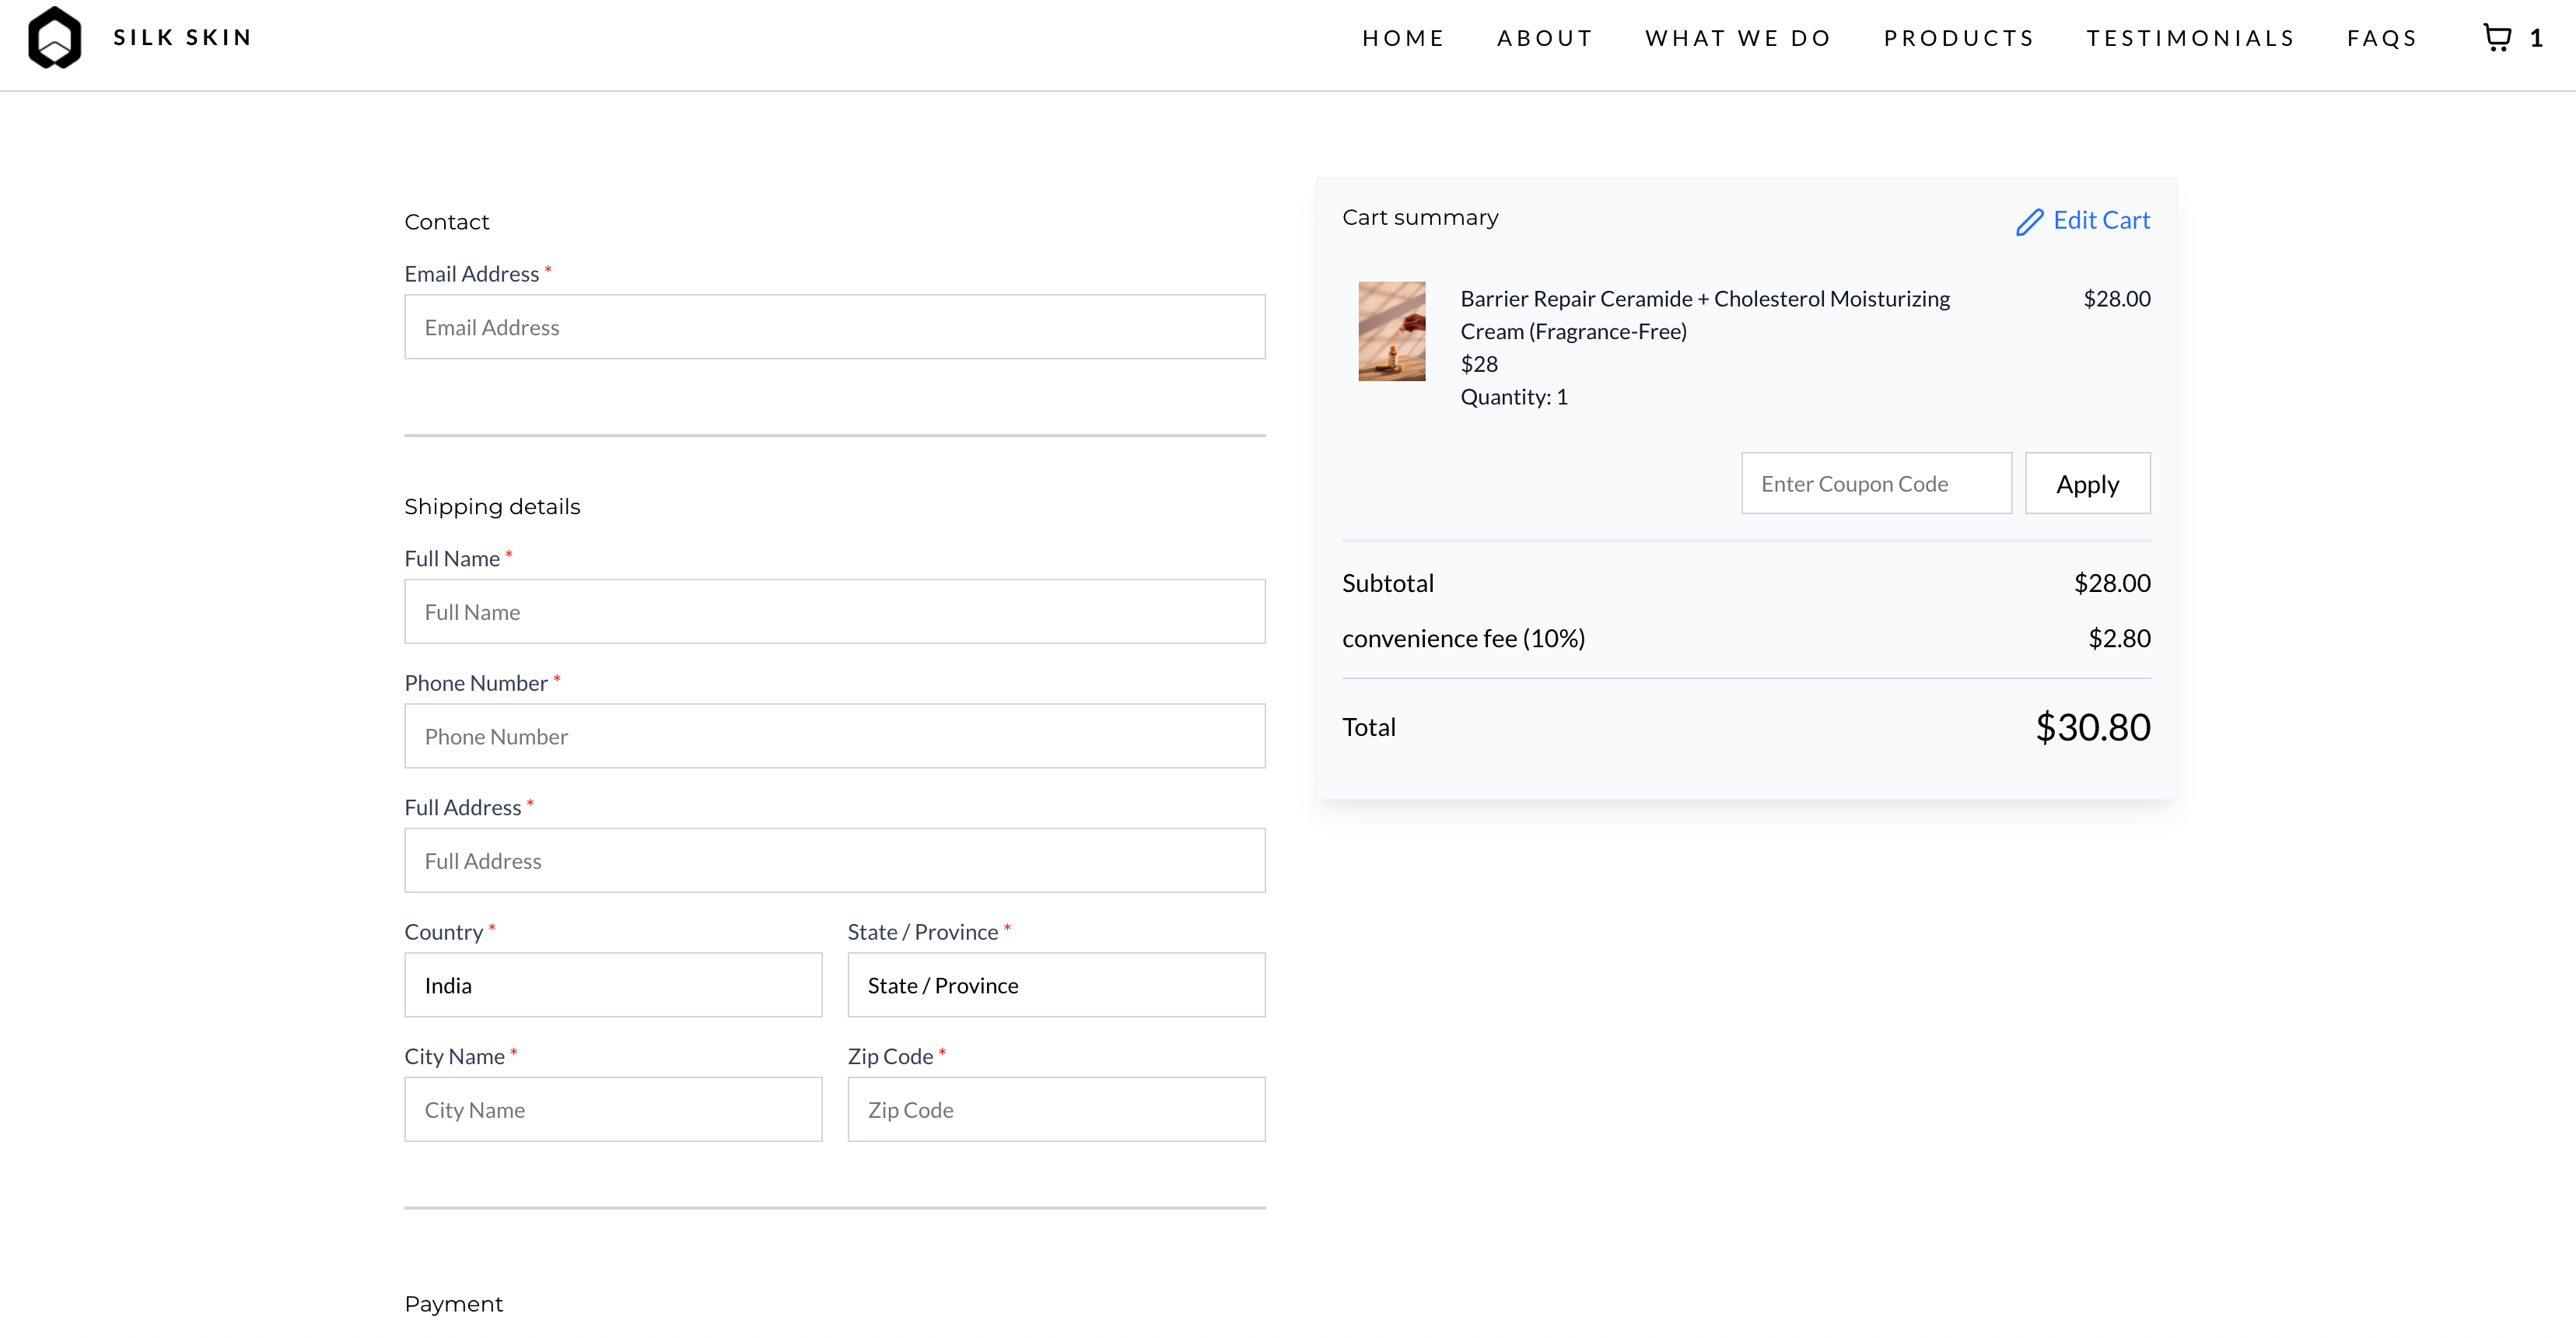Click the Full Address text box

click(x=834, y=861)
